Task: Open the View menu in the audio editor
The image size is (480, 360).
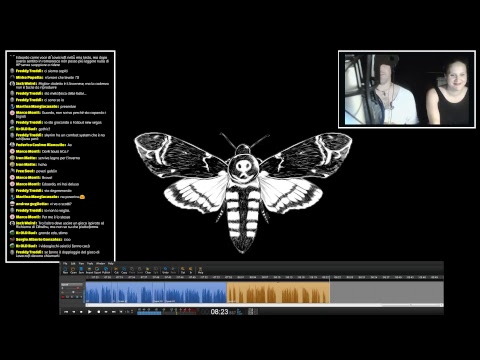Action: [81, 263]
